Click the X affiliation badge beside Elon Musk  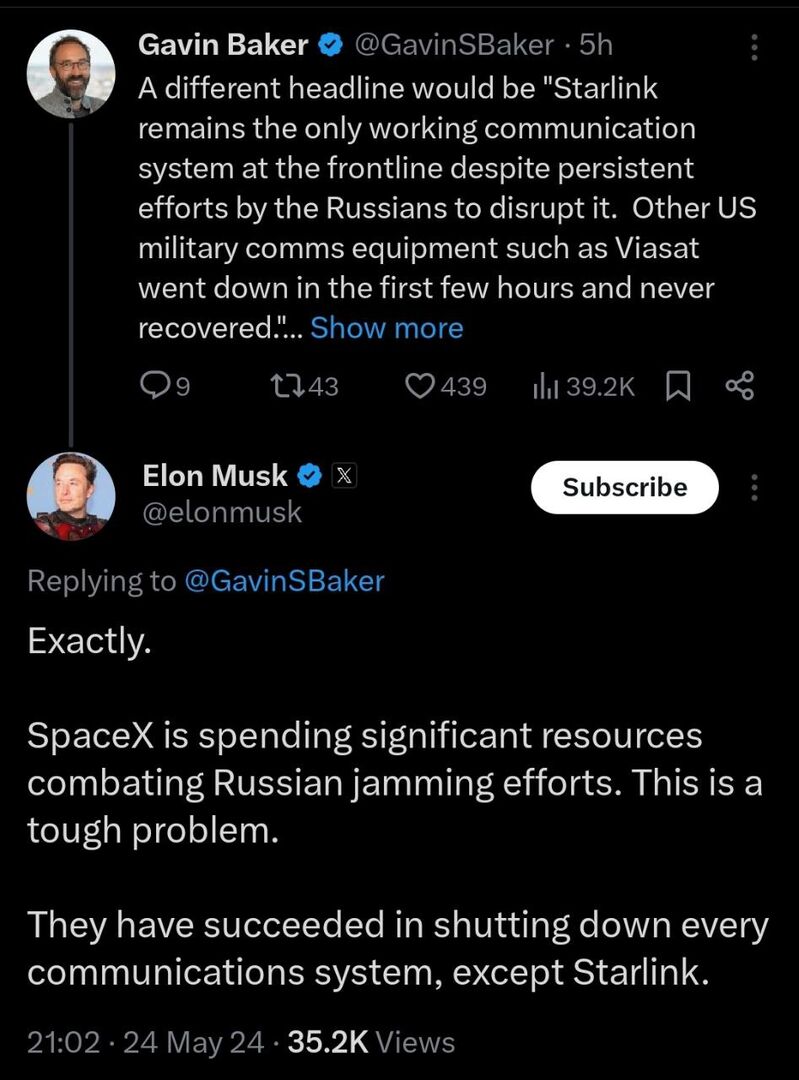click(x=344, y=476)
